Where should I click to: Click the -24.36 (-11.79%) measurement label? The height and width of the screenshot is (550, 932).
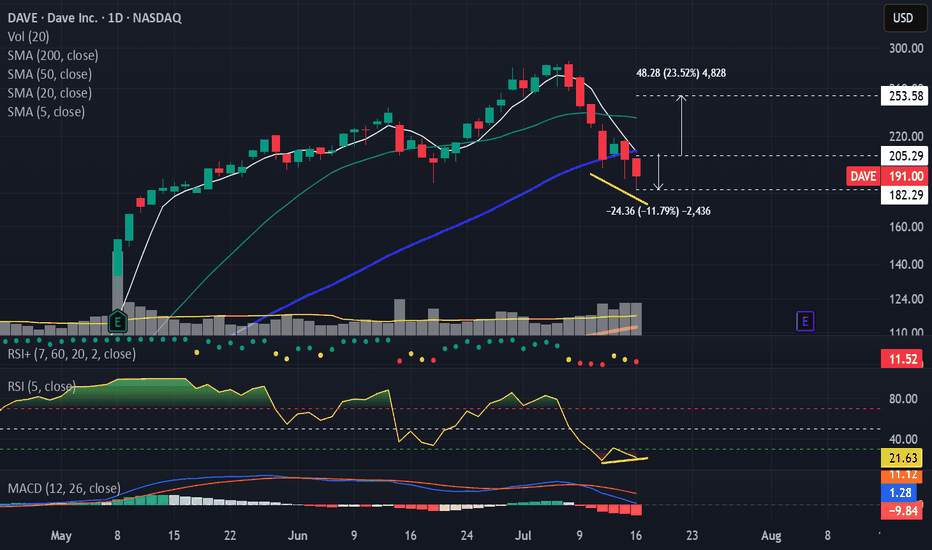click(658, 211)
